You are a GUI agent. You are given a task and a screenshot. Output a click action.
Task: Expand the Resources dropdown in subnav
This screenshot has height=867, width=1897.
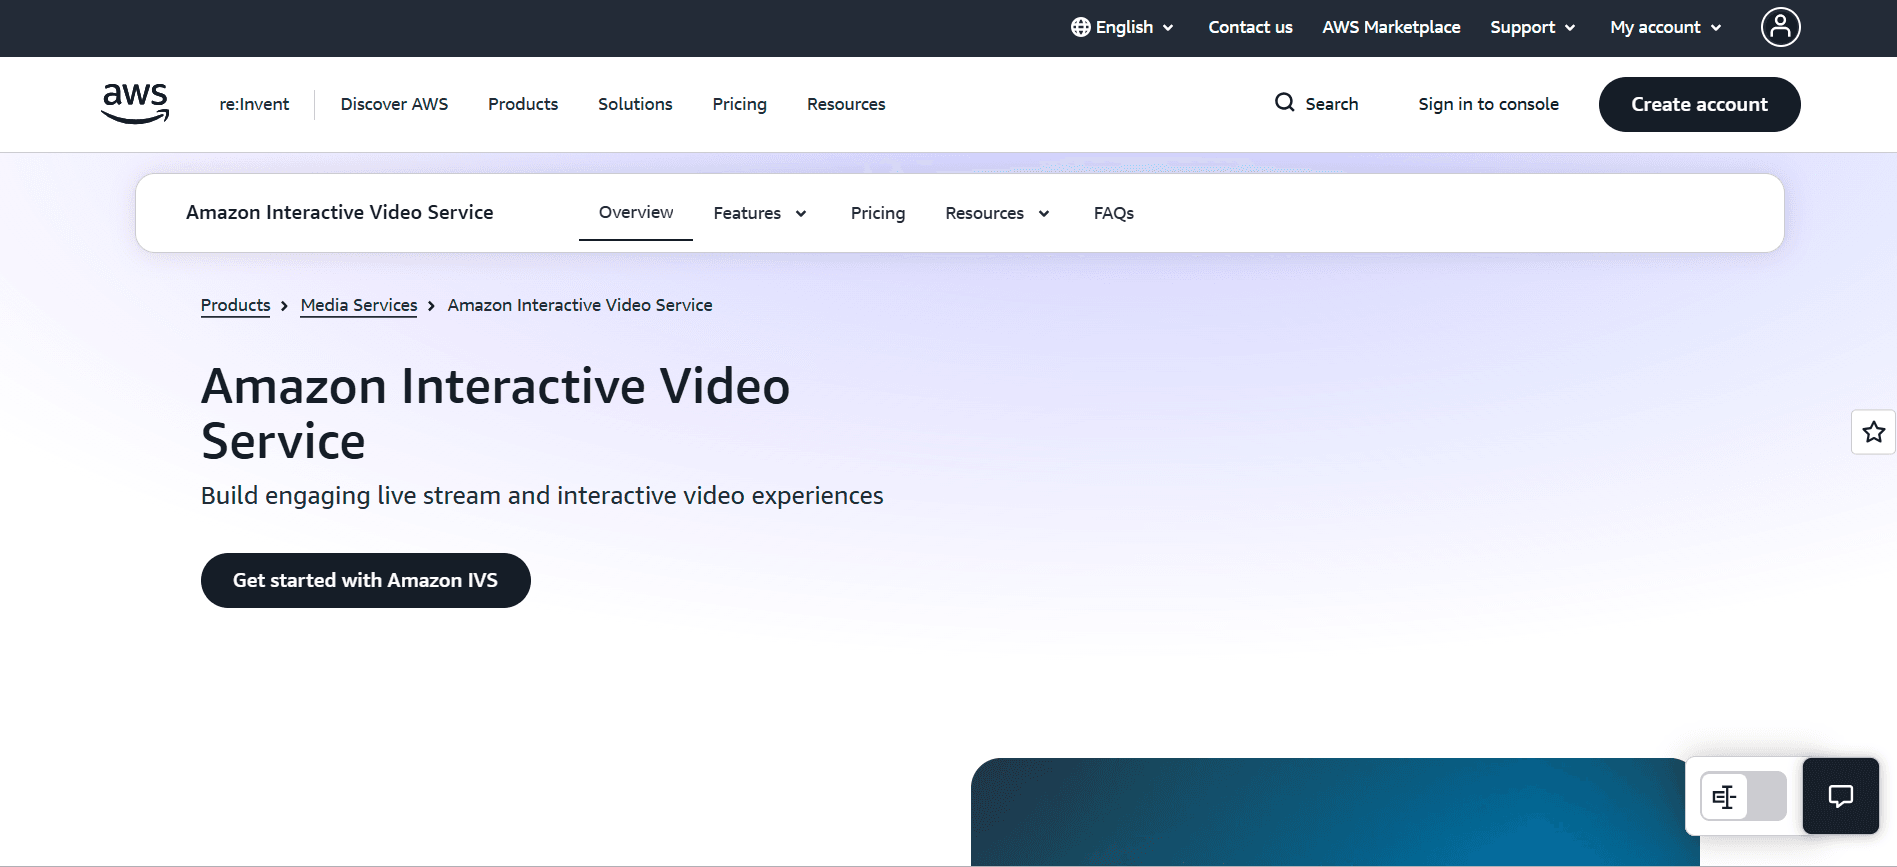pos(997,213)
